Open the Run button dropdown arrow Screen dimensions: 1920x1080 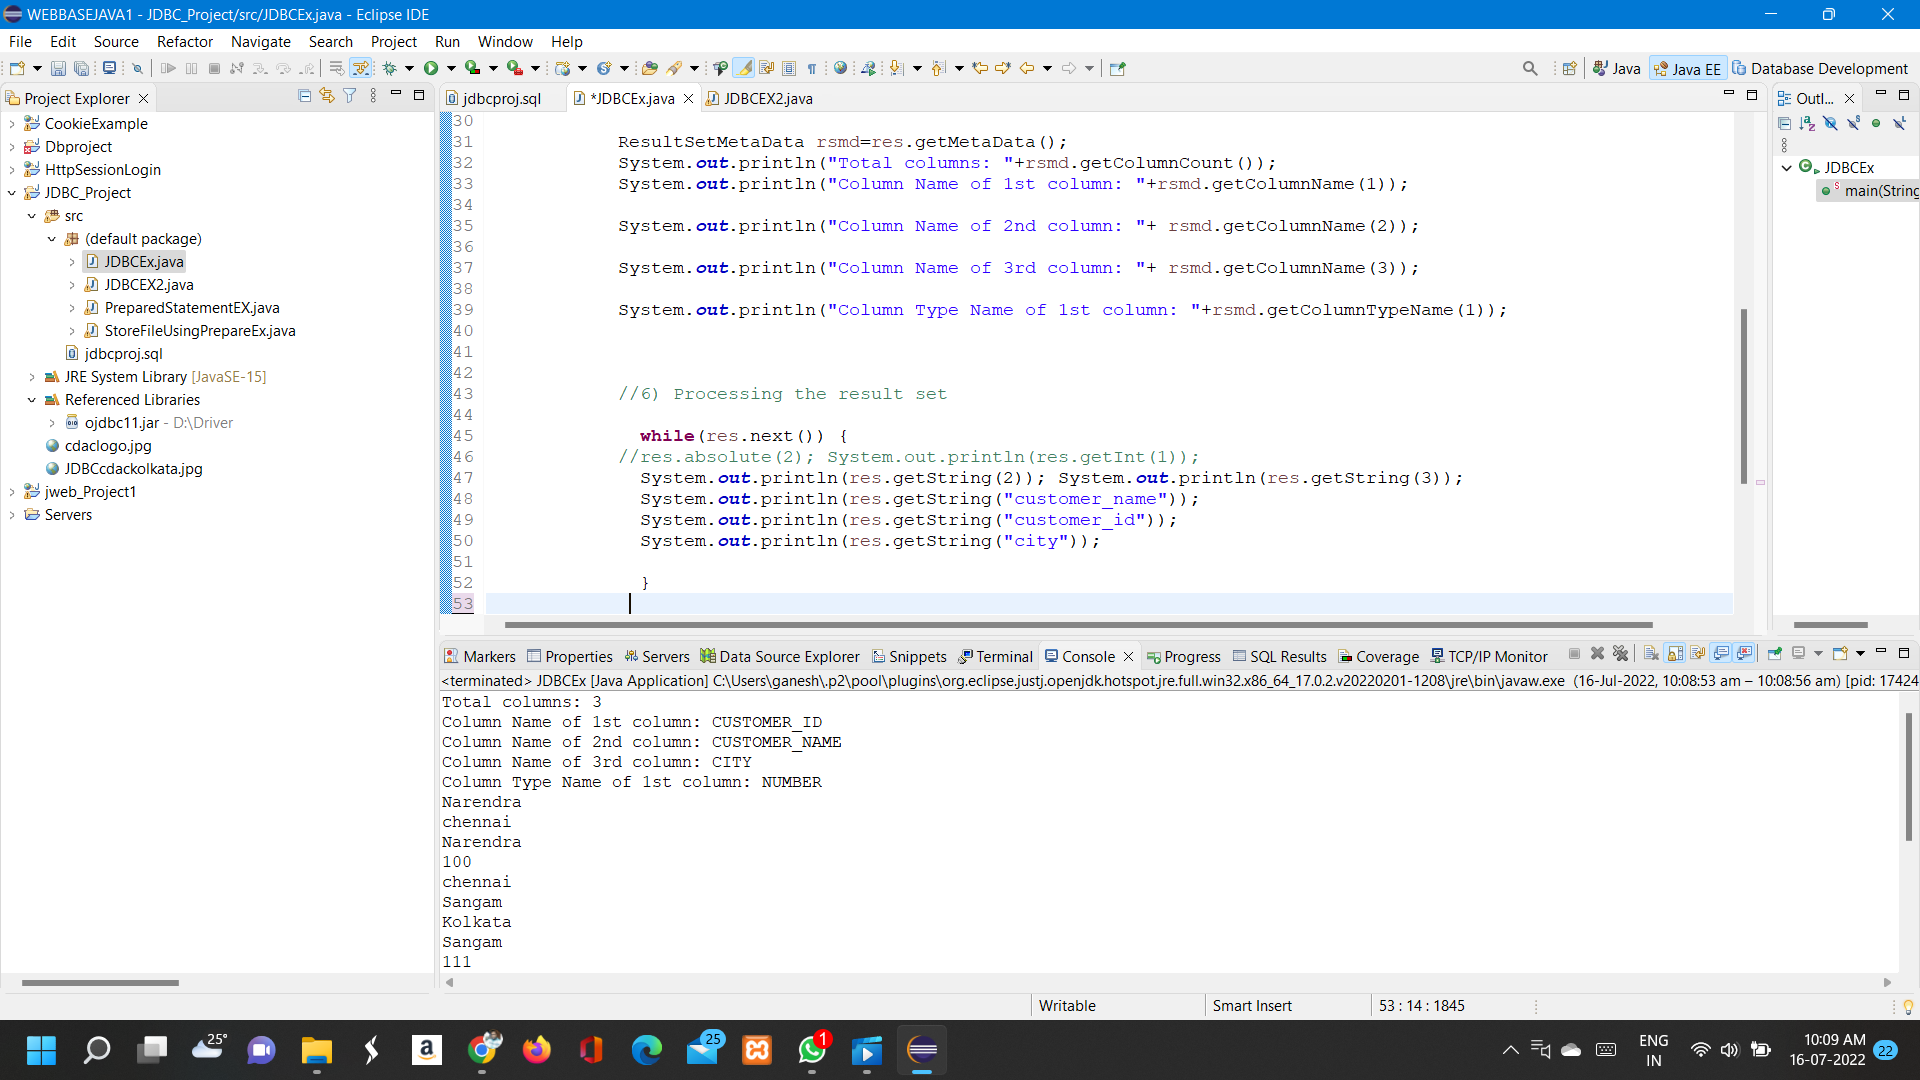pyautogui.click(x=451, y=68)
